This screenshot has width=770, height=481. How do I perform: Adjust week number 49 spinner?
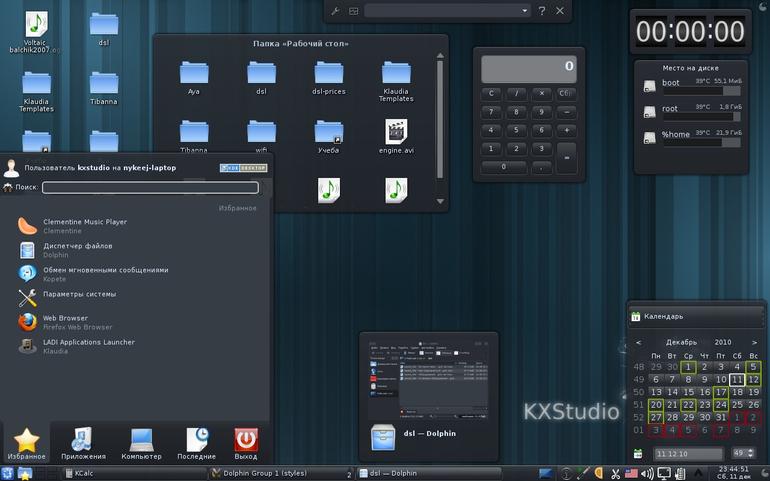coord(743,453)
